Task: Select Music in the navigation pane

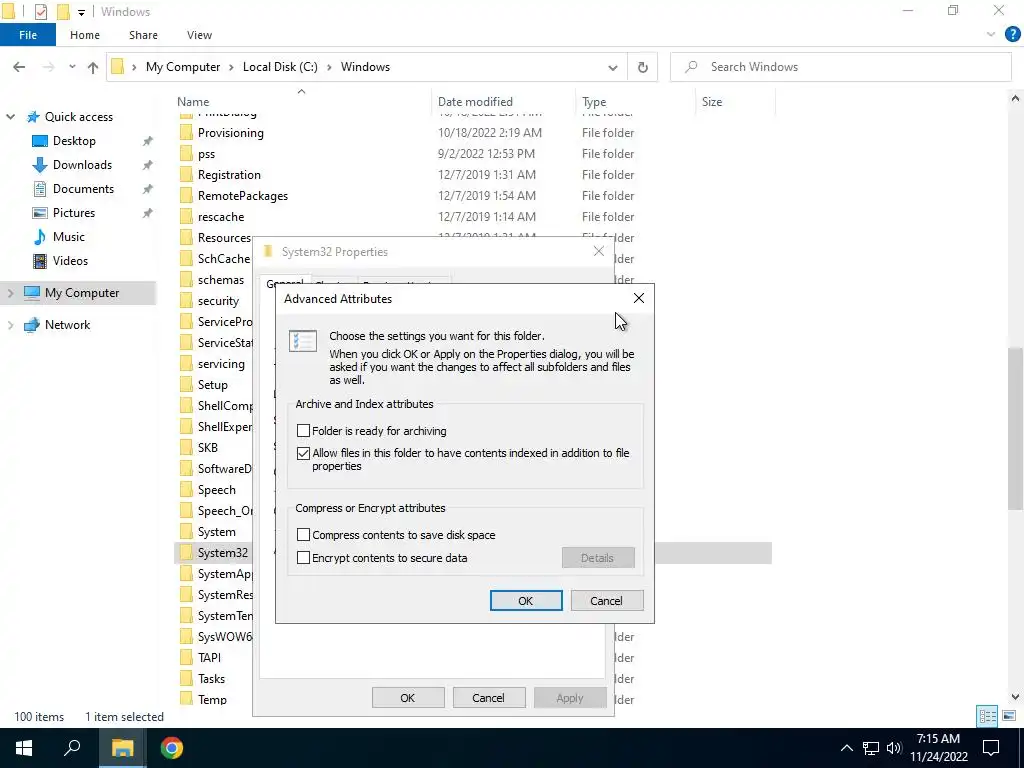Action: click(x=69, y=237)
